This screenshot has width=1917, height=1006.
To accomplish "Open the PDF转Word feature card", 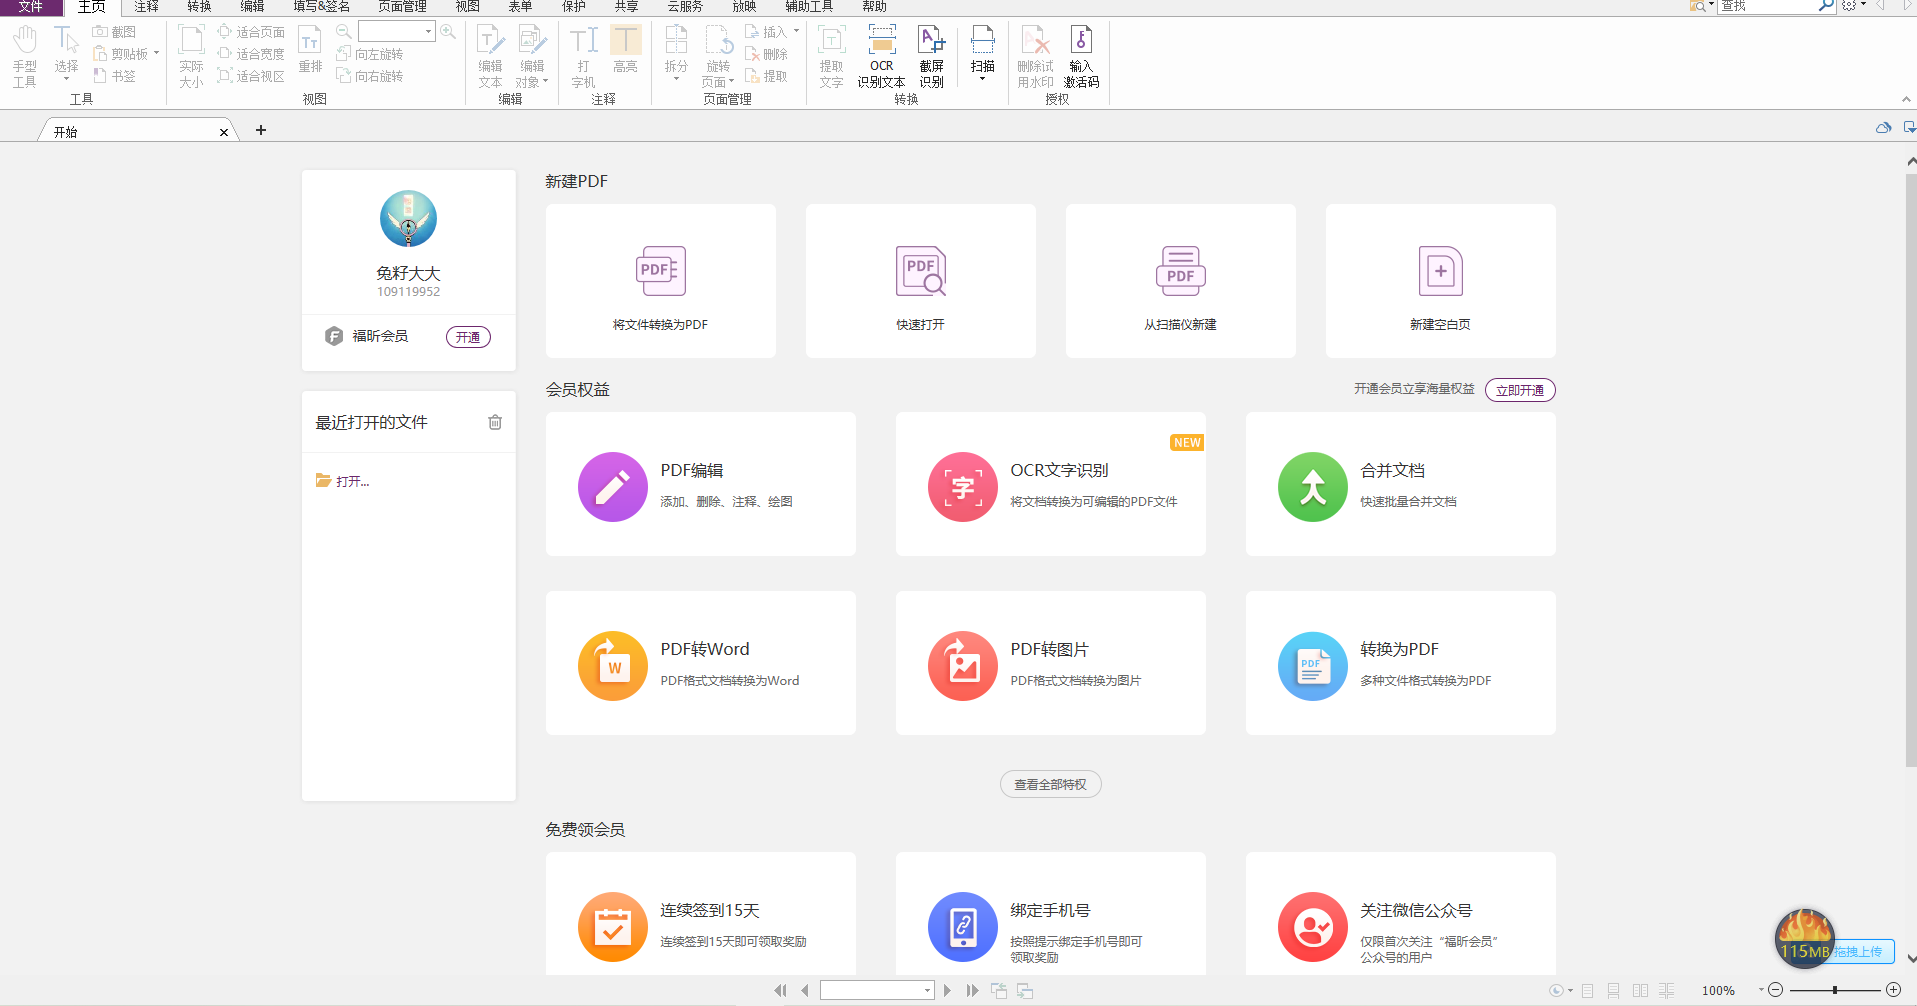I will coord(700,663).
